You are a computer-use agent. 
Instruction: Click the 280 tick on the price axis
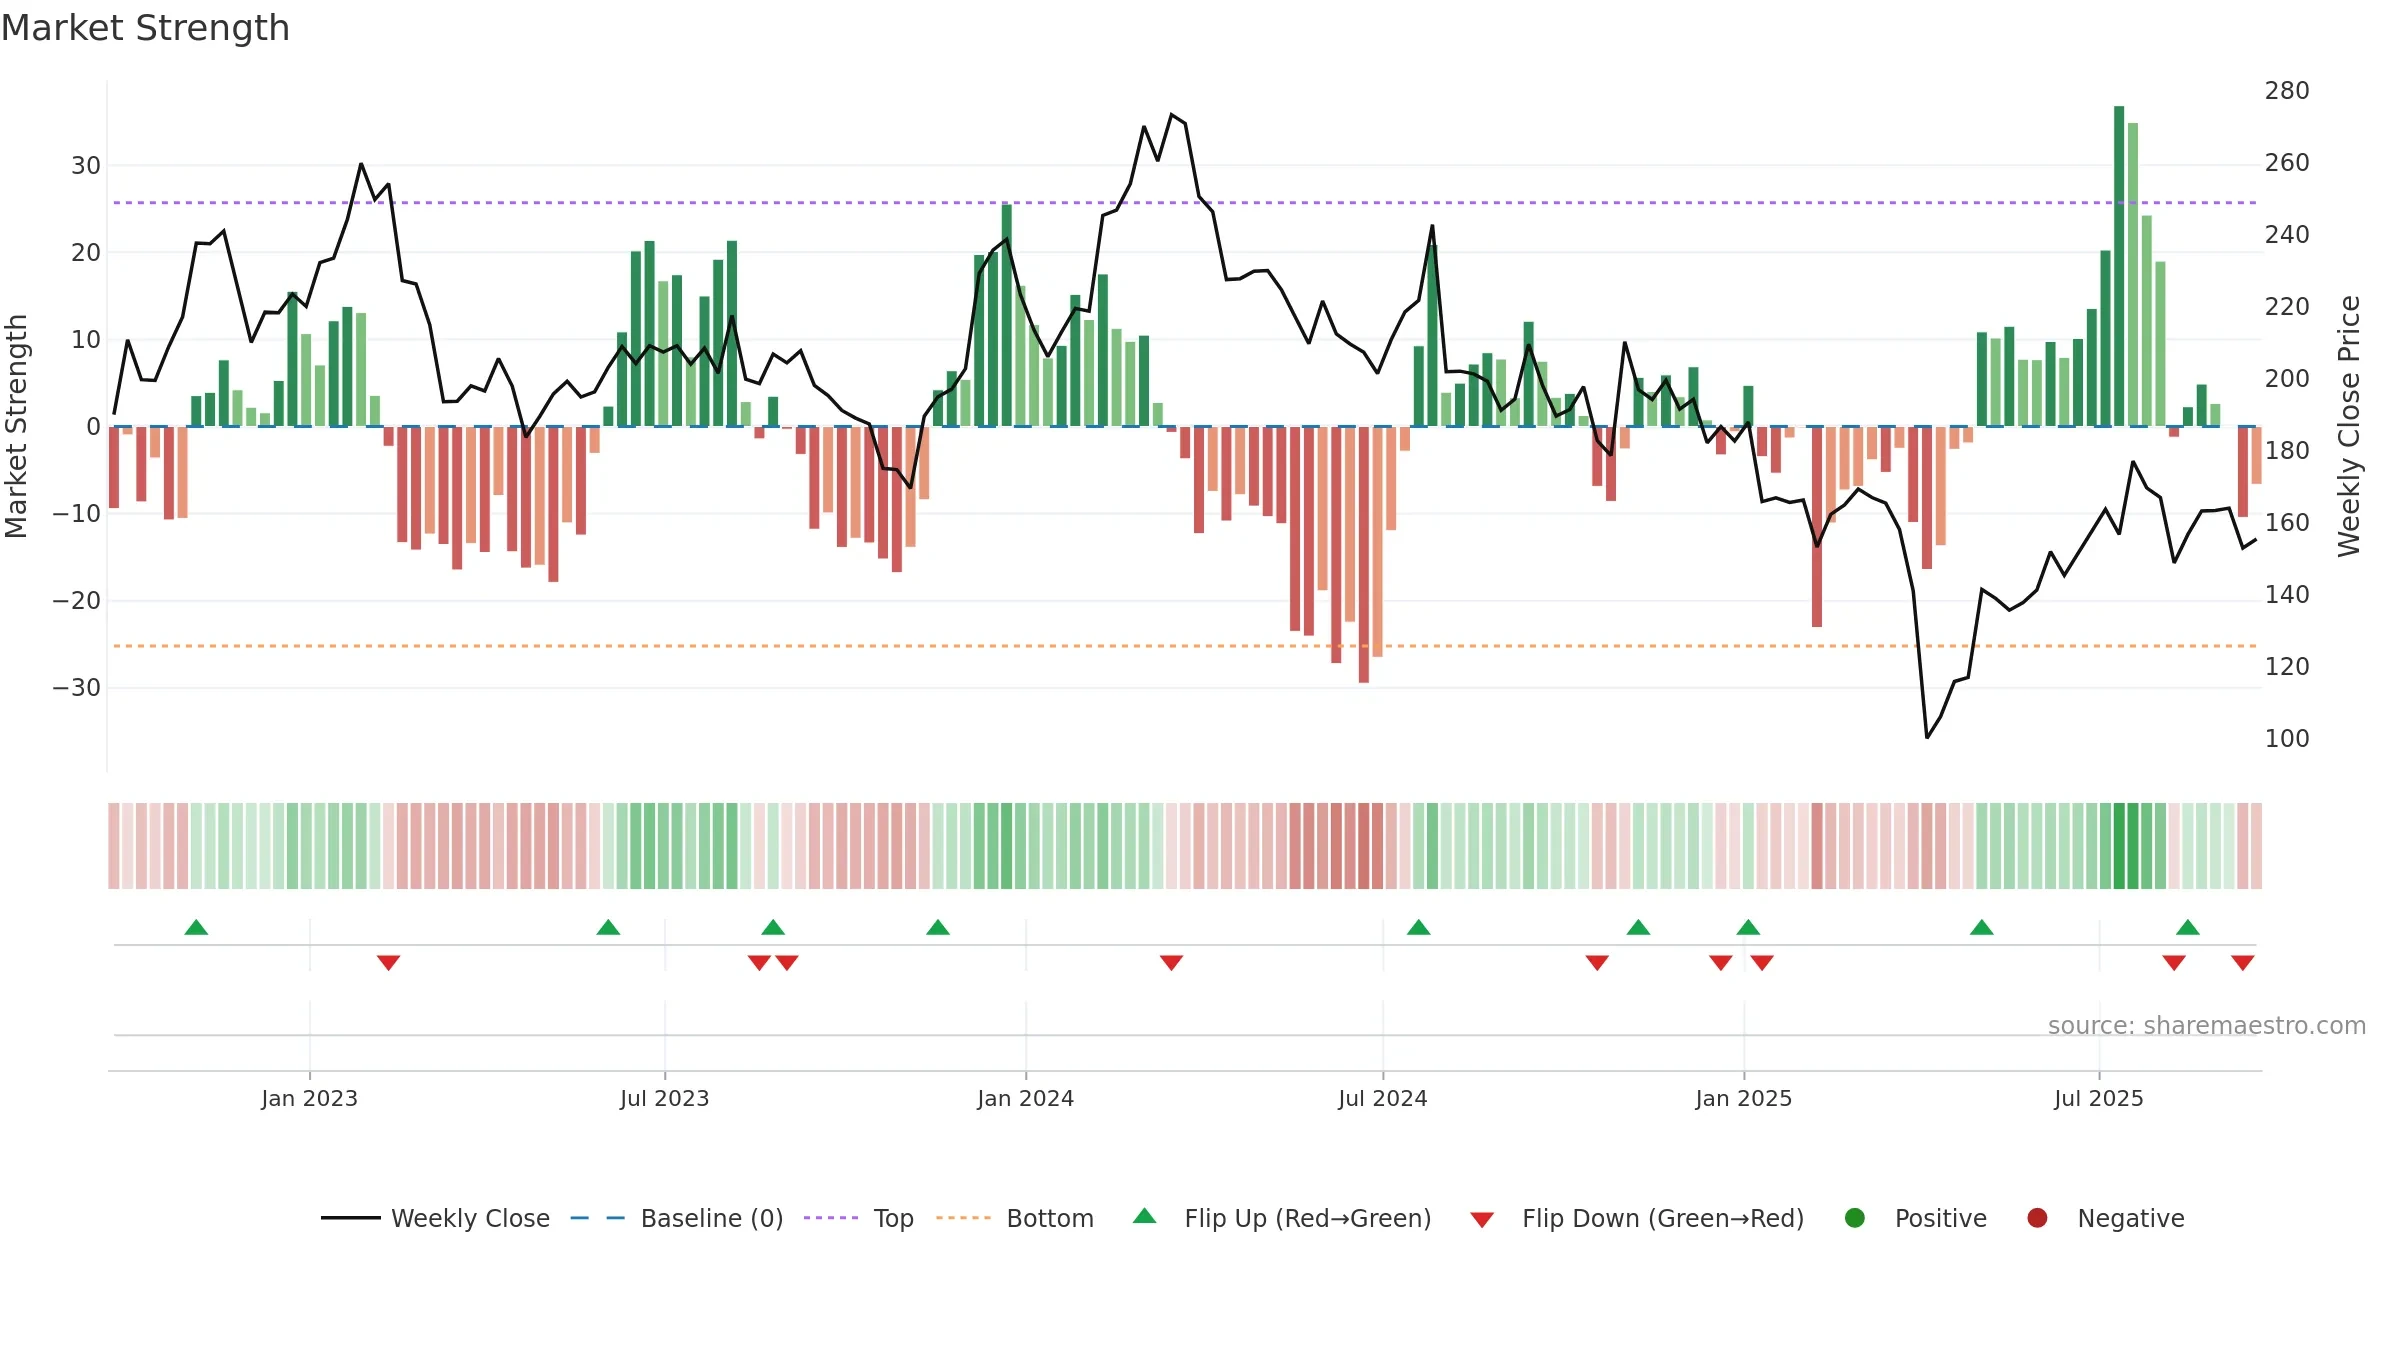(2287, 91)
